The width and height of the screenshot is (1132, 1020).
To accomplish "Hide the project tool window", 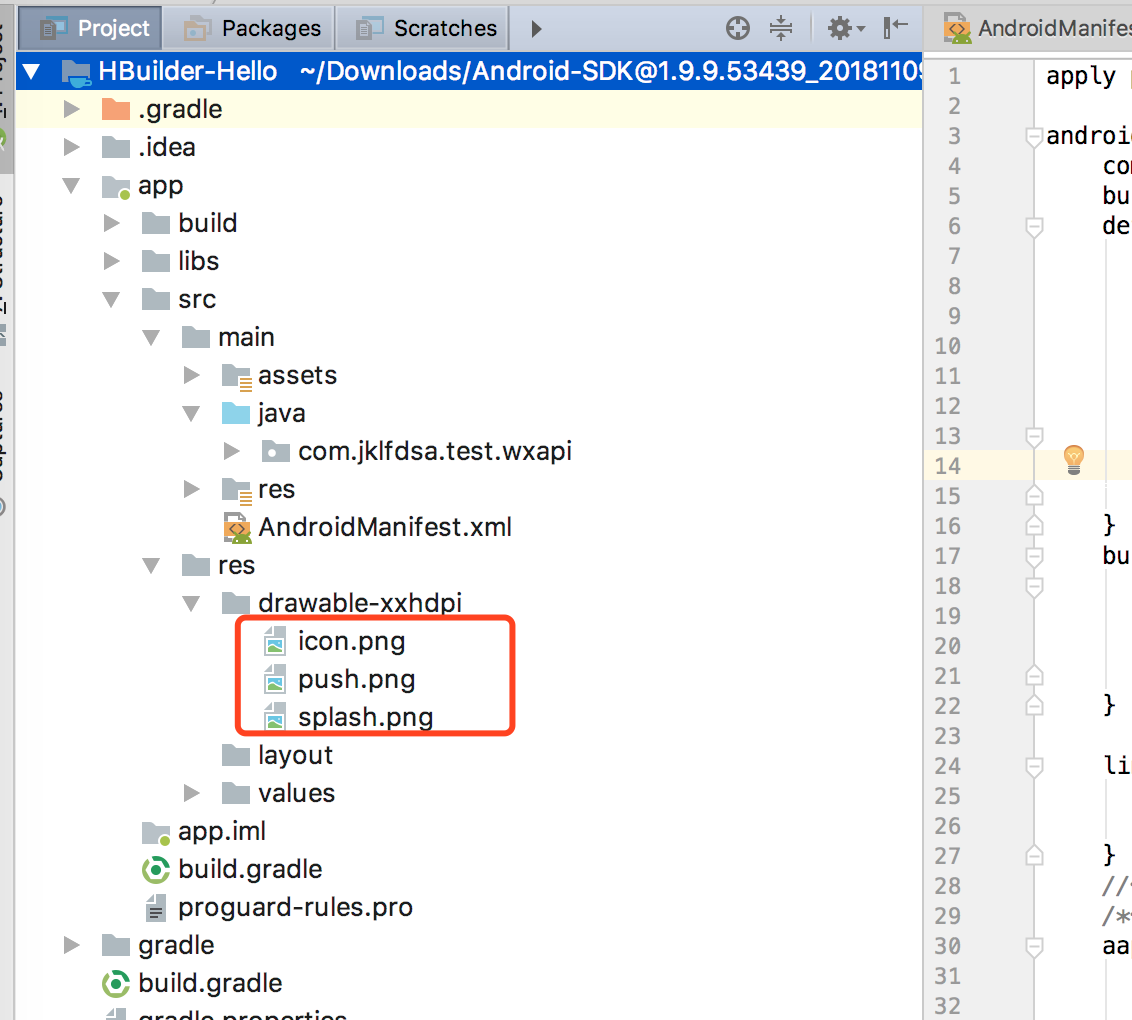I will tap(895, 27).
